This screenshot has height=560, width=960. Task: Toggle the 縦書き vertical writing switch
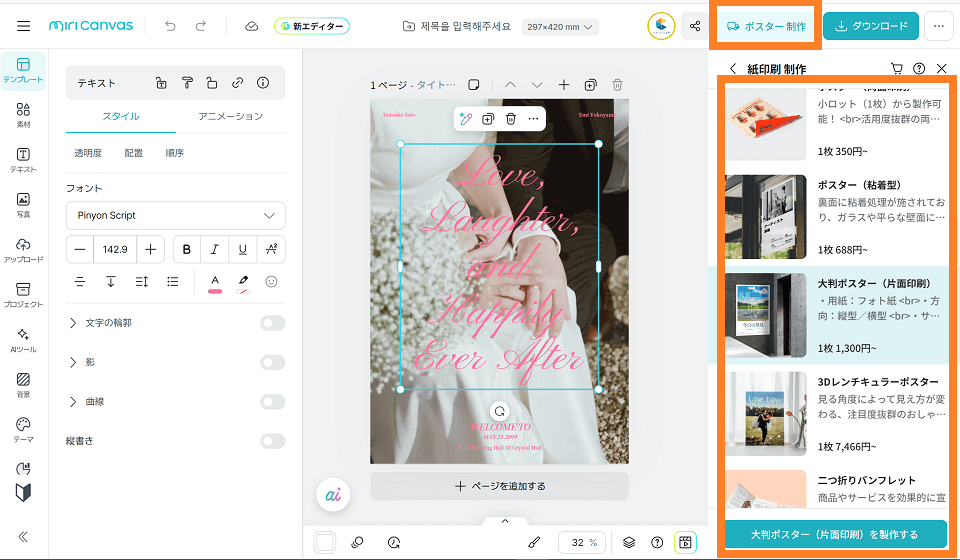click(272, 440)
